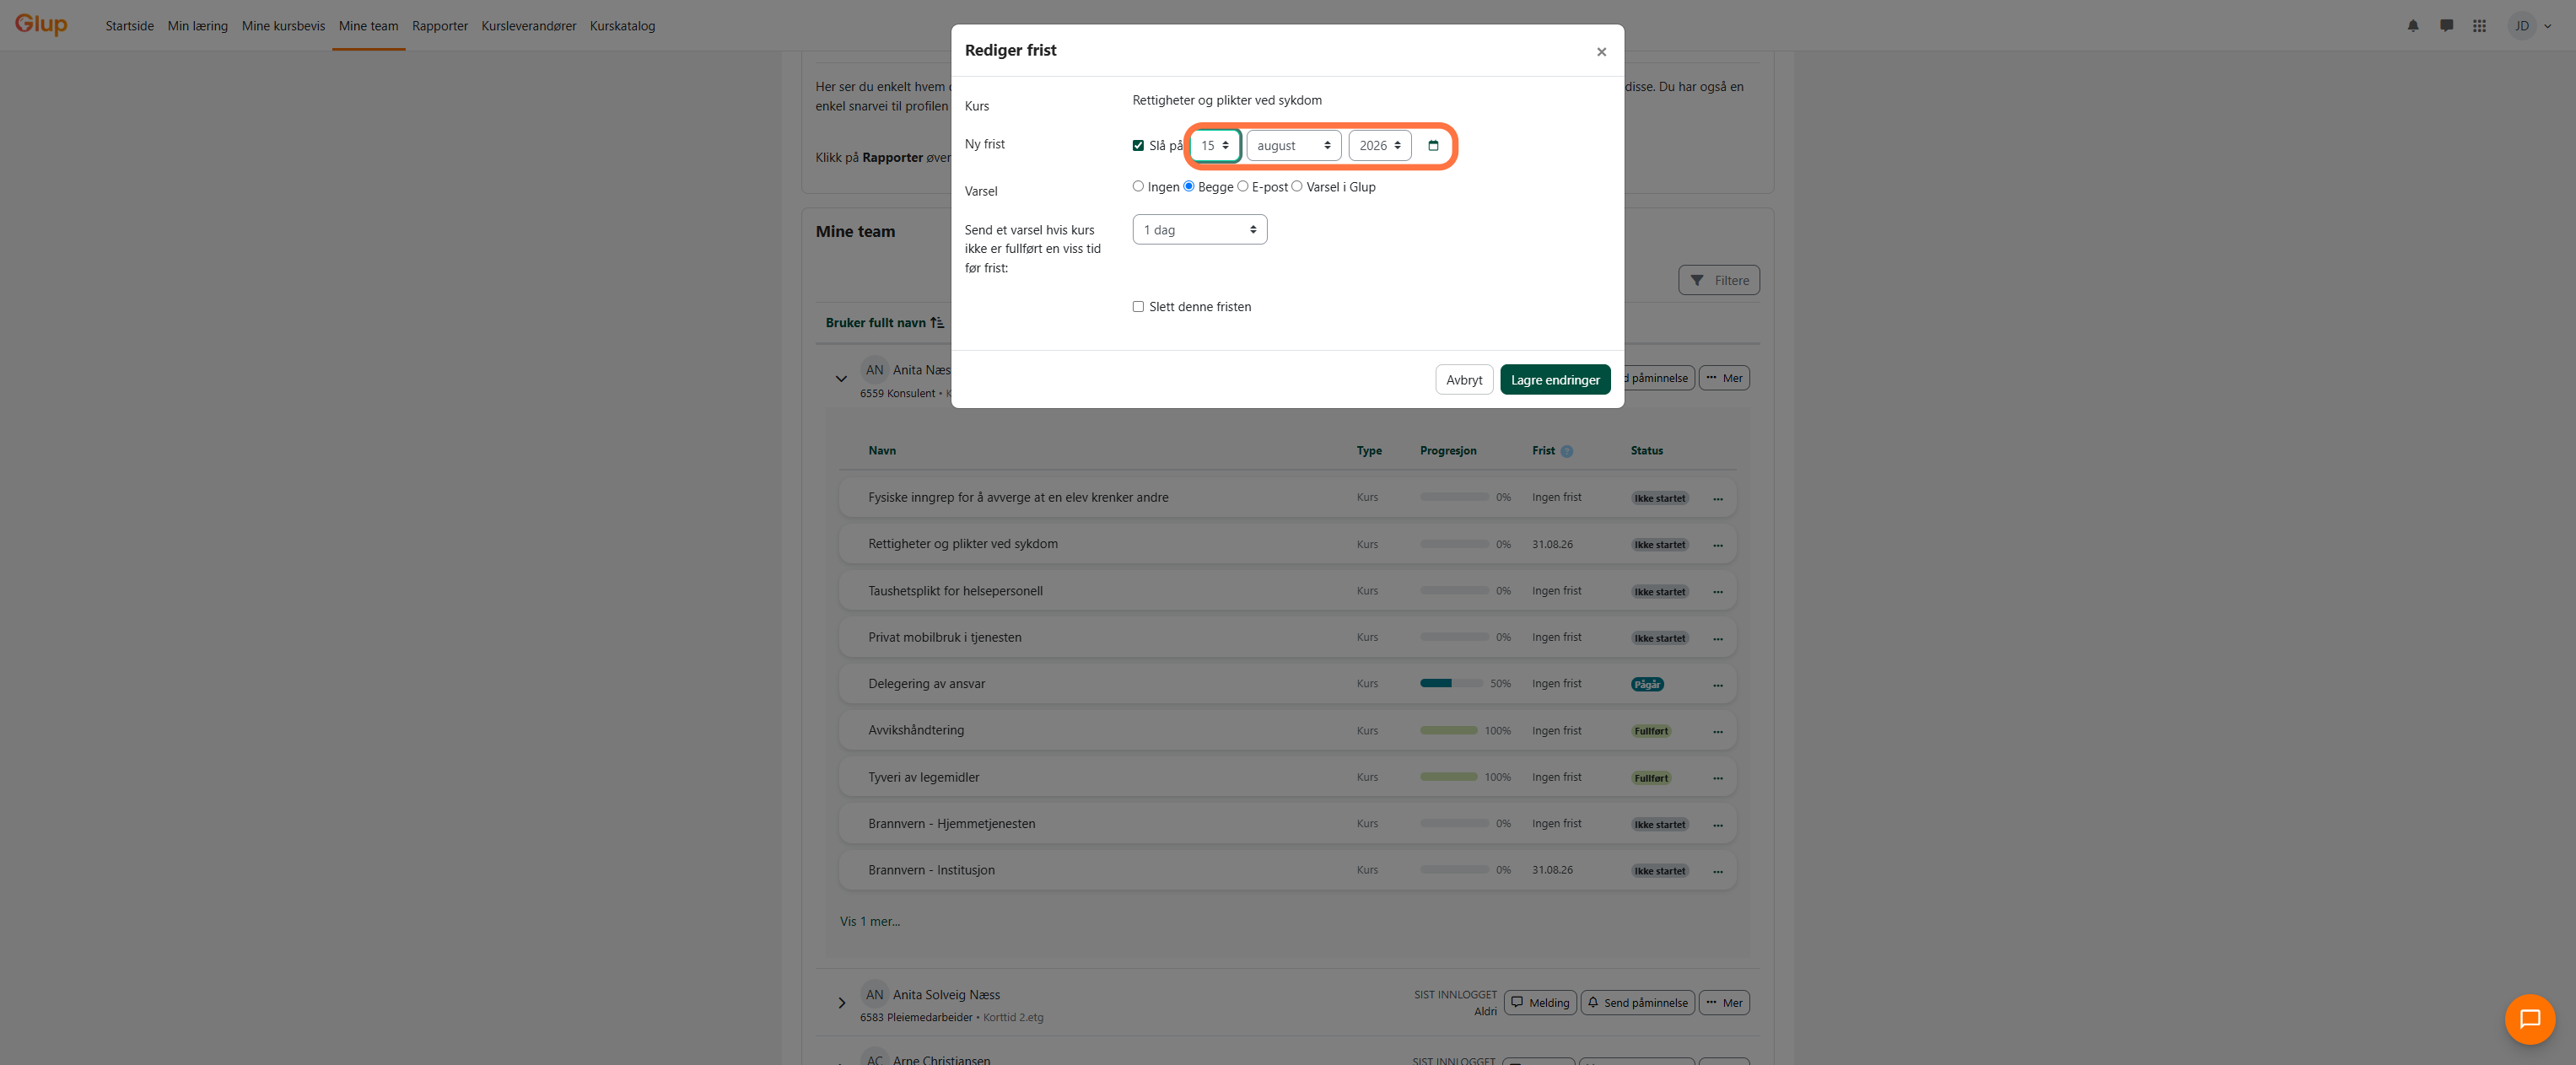Open options menu for Taushetsplikt for helsepersonell row
Screen dimensions: 2576x1065
tap(1717, 592)
